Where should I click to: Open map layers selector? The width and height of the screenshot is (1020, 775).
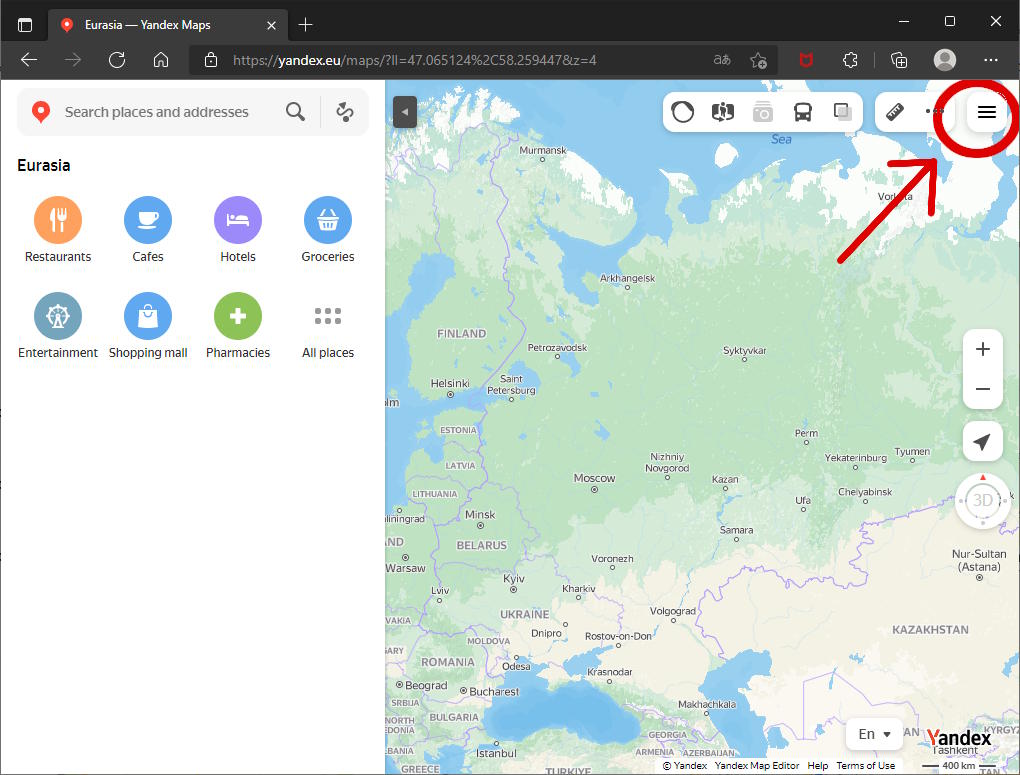pos(842,112)
